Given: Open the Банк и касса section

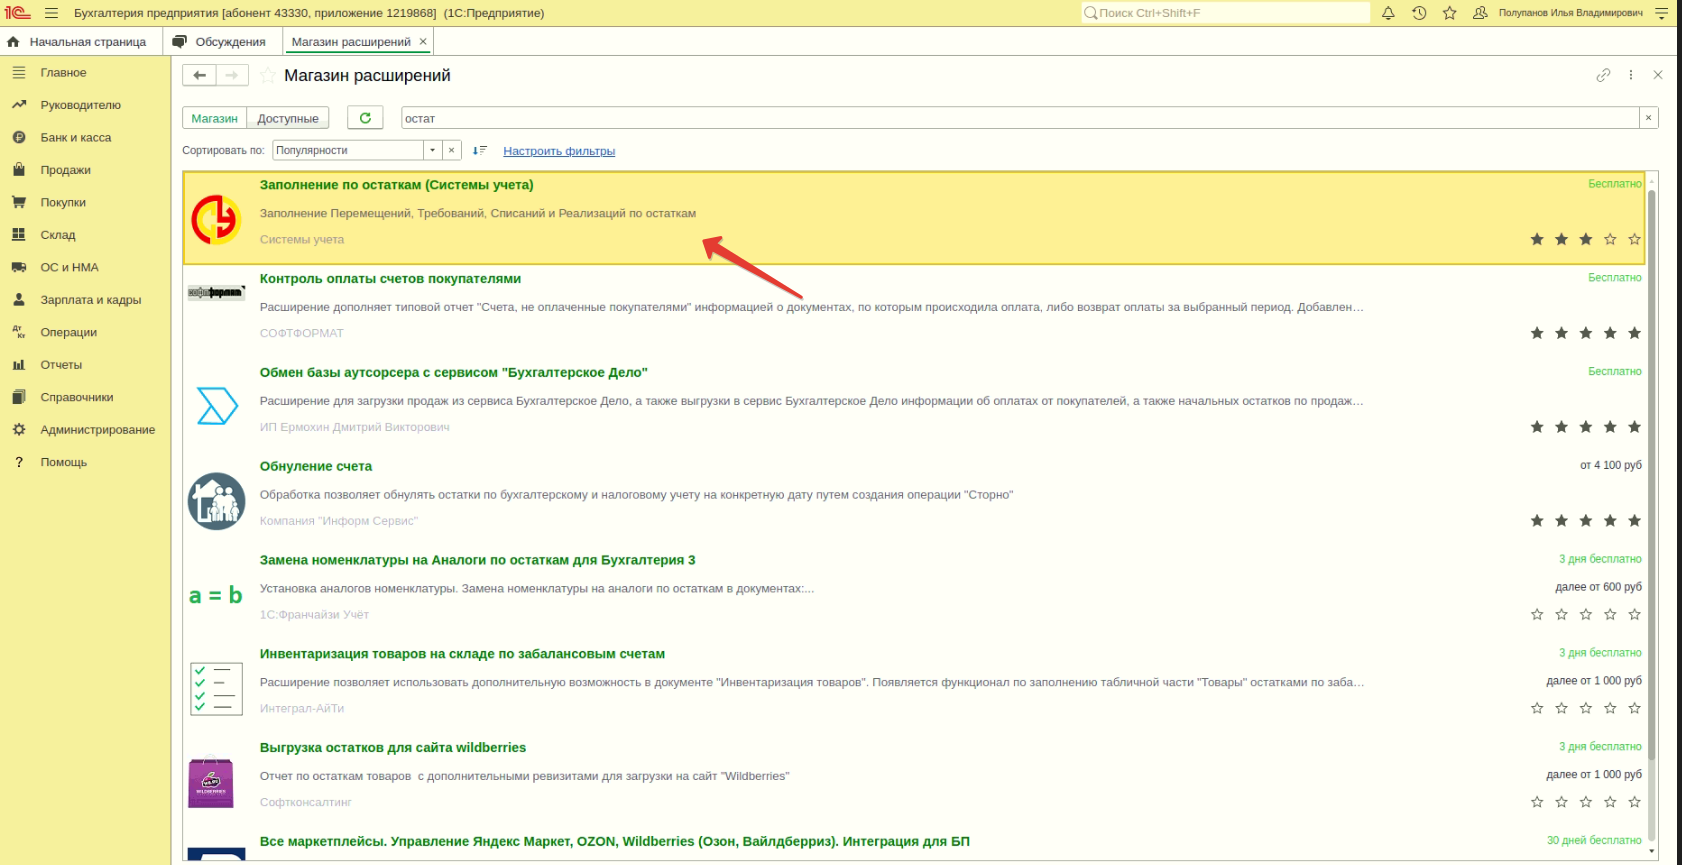Looking at the screenshot, I should pyautogui.click(x=75, y=138).
